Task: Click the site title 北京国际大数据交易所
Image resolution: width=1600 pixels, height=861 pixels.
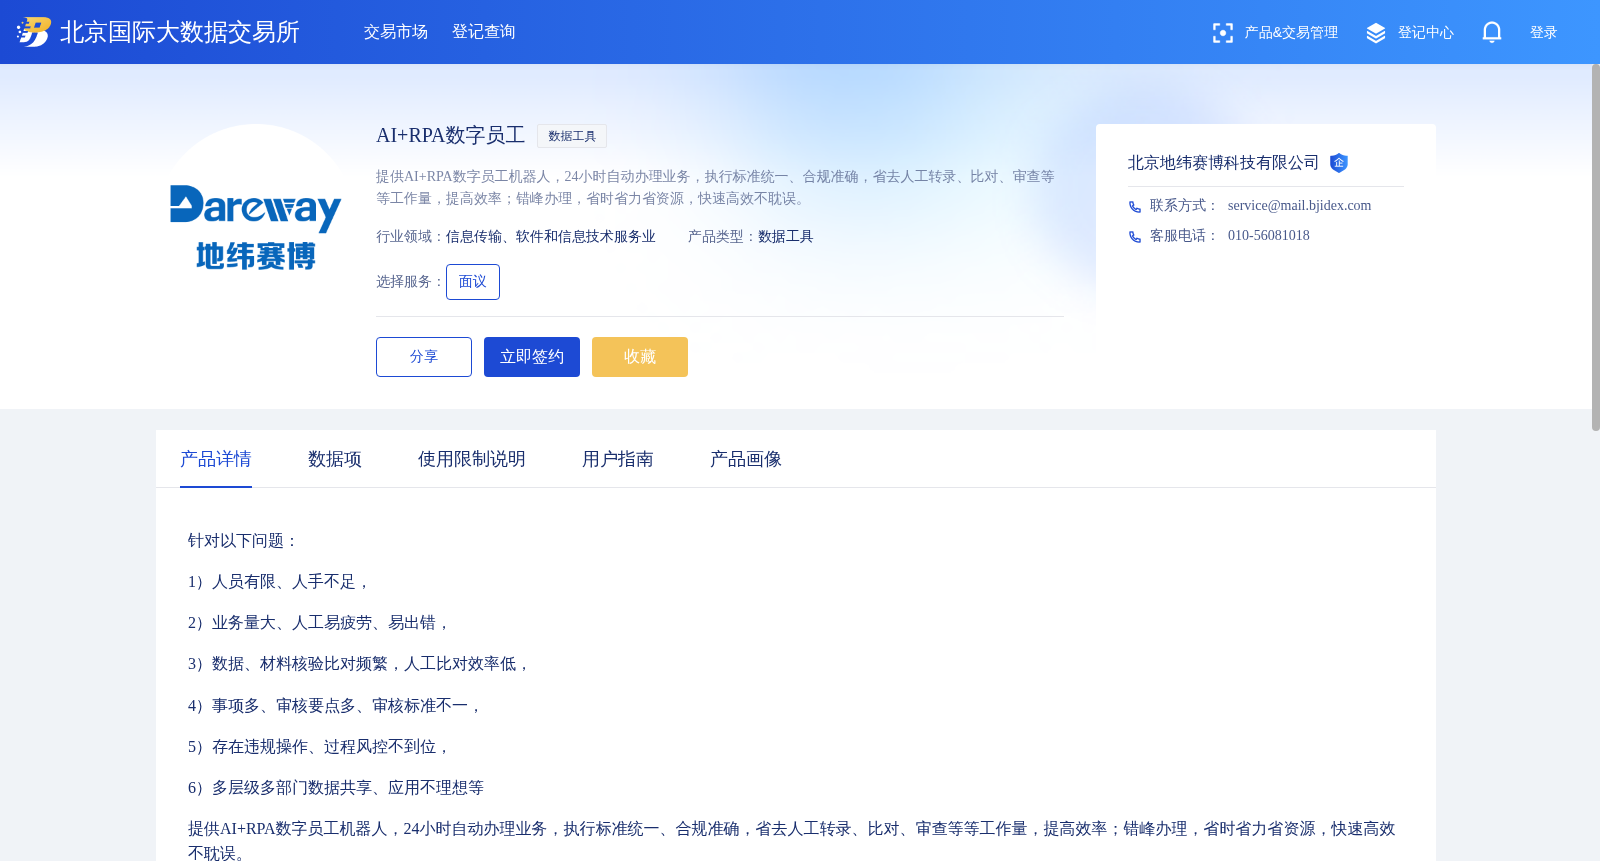Action: (180, 32)
